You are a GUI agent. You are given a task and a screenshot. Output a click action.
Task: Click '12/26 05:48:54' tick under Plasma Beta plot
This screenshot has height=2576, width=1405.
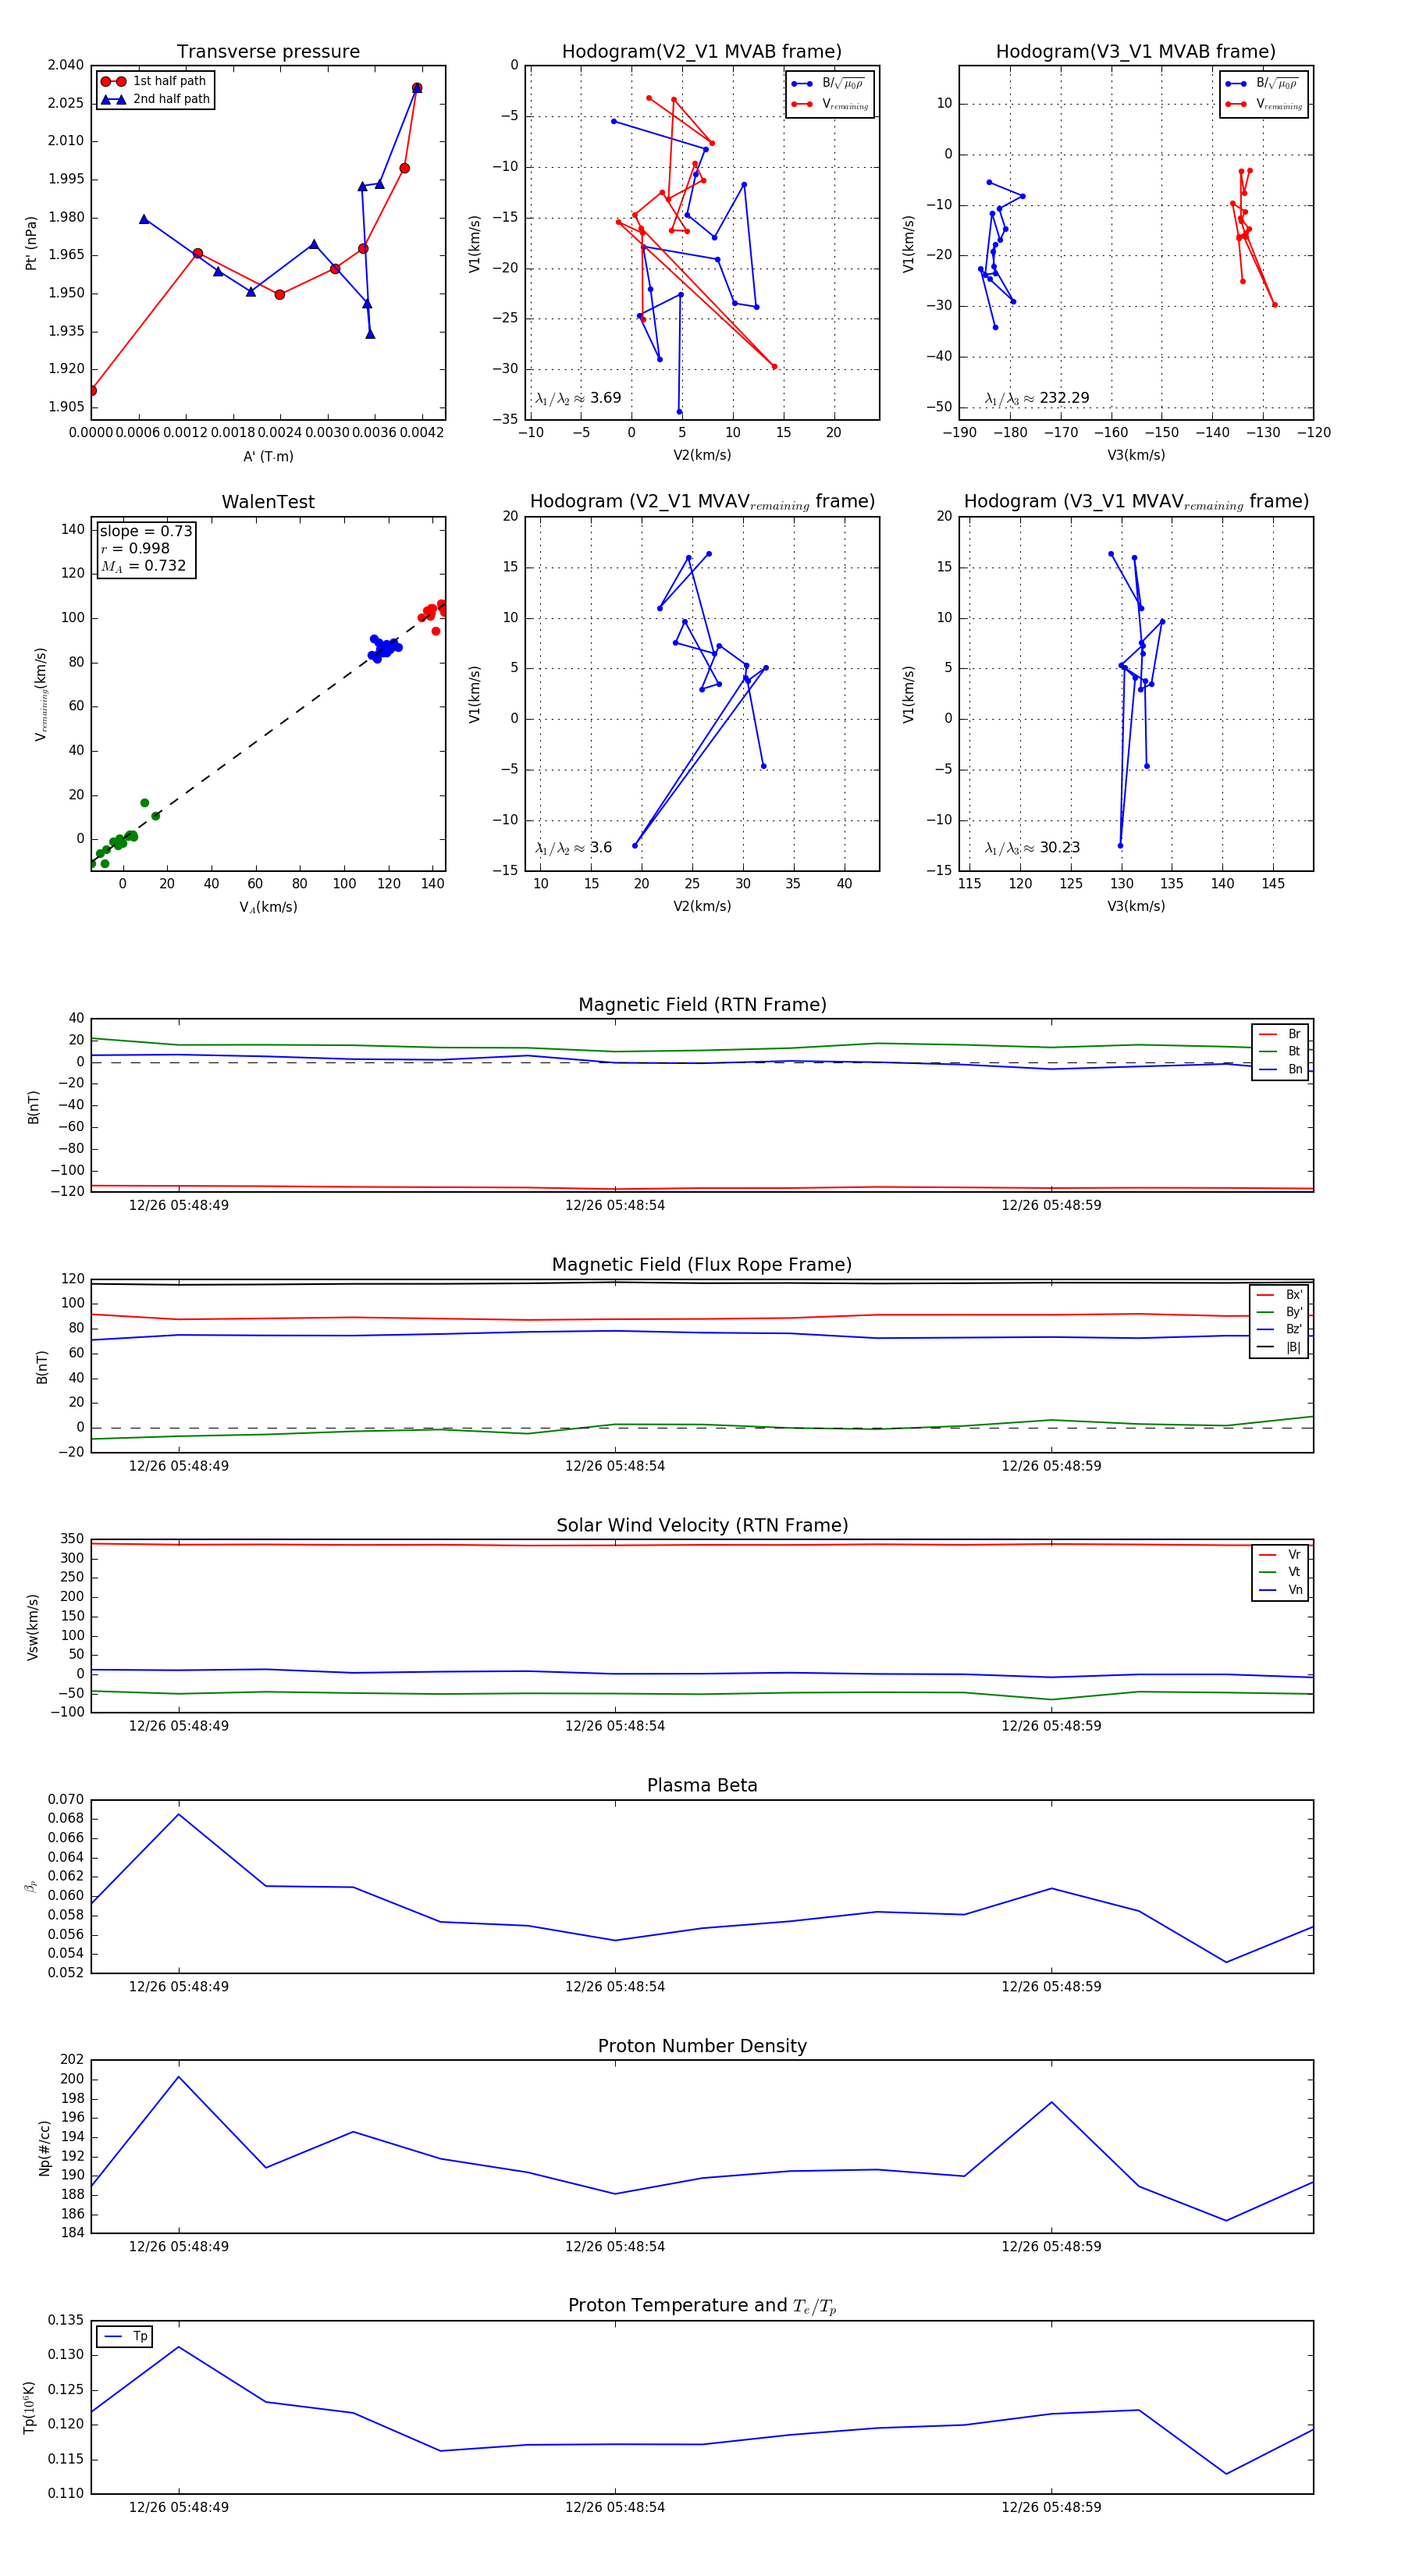[x=615, y=1987]
